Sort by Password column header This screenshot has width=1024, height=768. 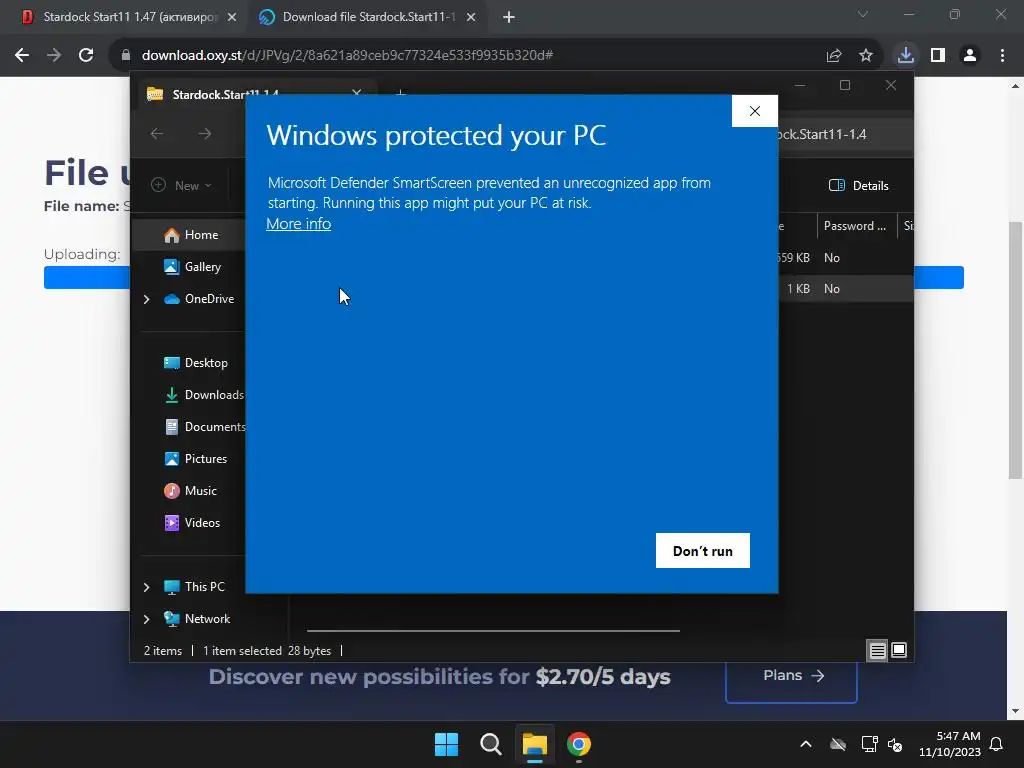[x=856, y=226]
